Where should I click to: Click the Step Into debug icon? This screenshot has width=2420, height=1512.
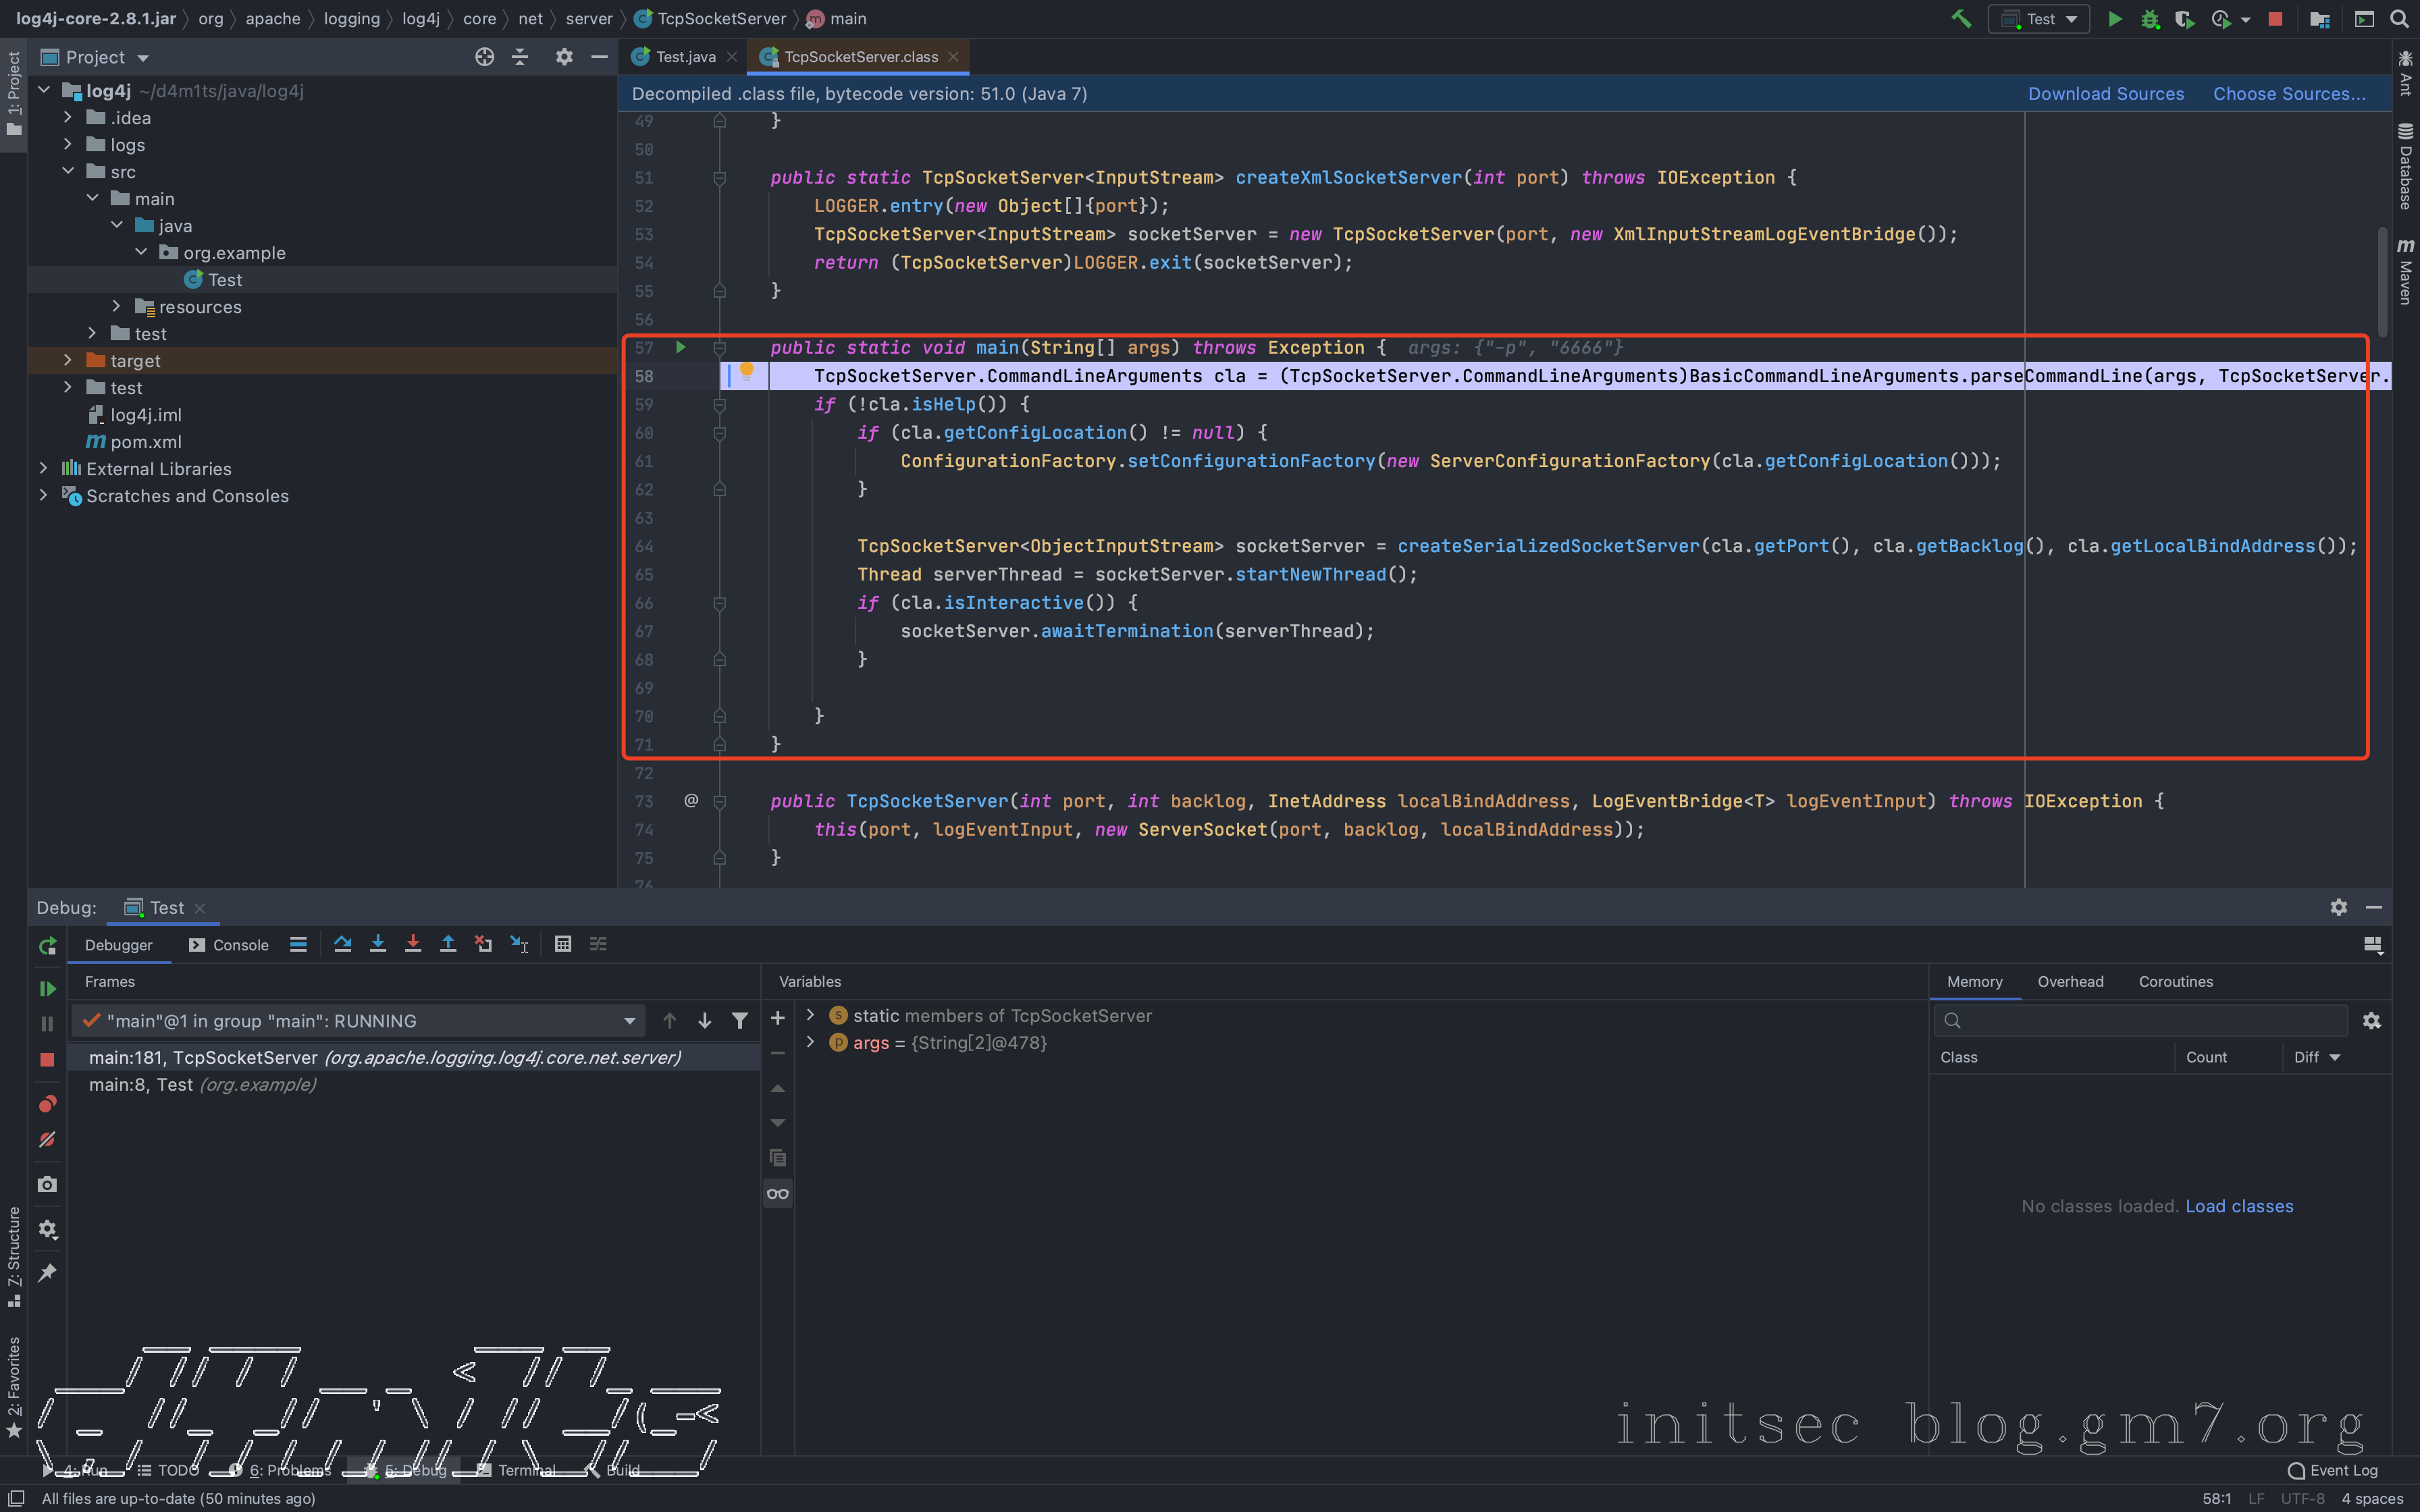point(378,944)
